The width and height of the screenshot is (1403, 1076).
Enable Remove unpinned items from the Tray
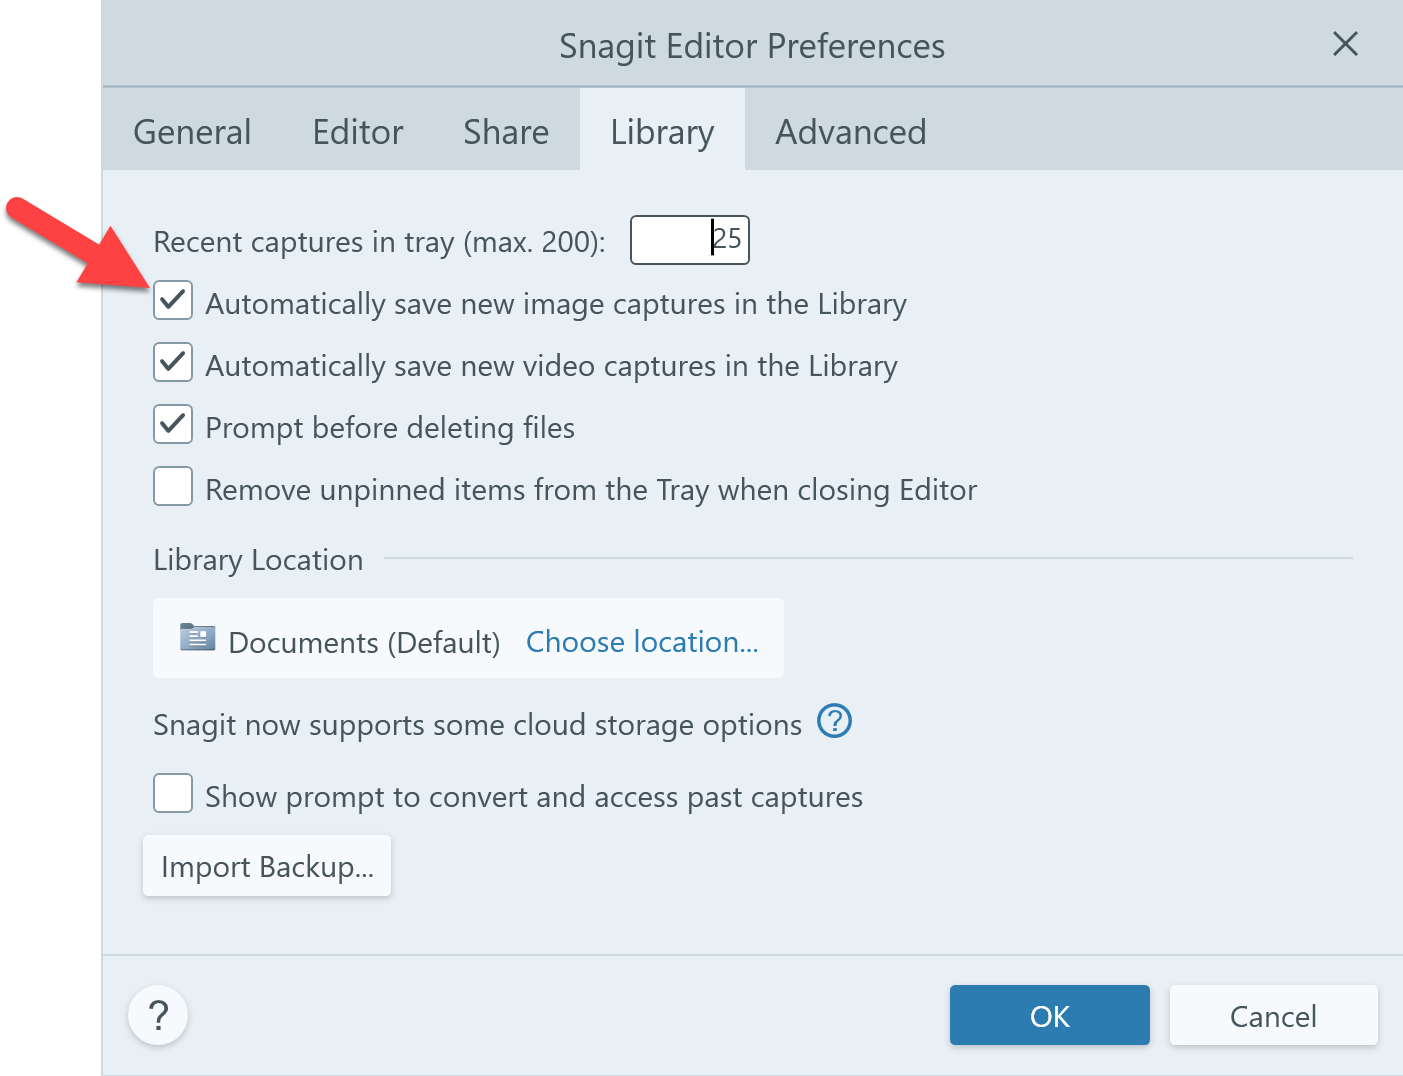pos(173,487)
